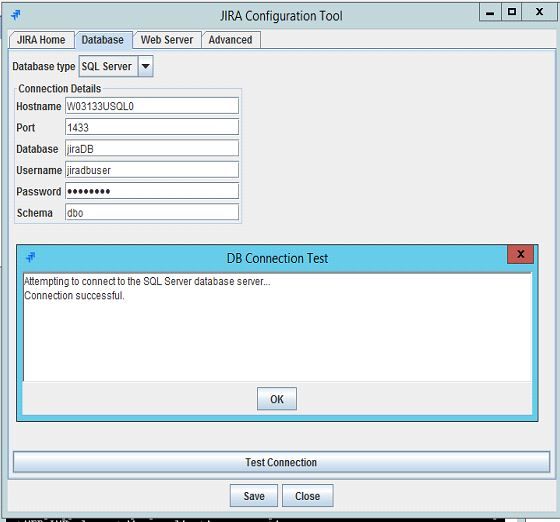Viewport: 560px width, 522px height.
Task: Click OK in the DB Connection Test dialog
Action: [277, 399]
